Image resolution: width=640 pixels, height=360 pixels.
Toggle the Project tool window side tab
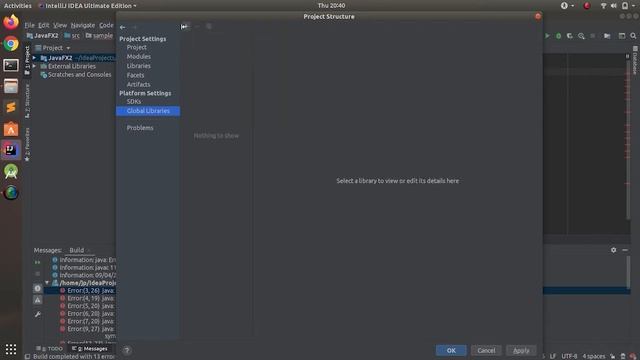click(x=27, y=60)
